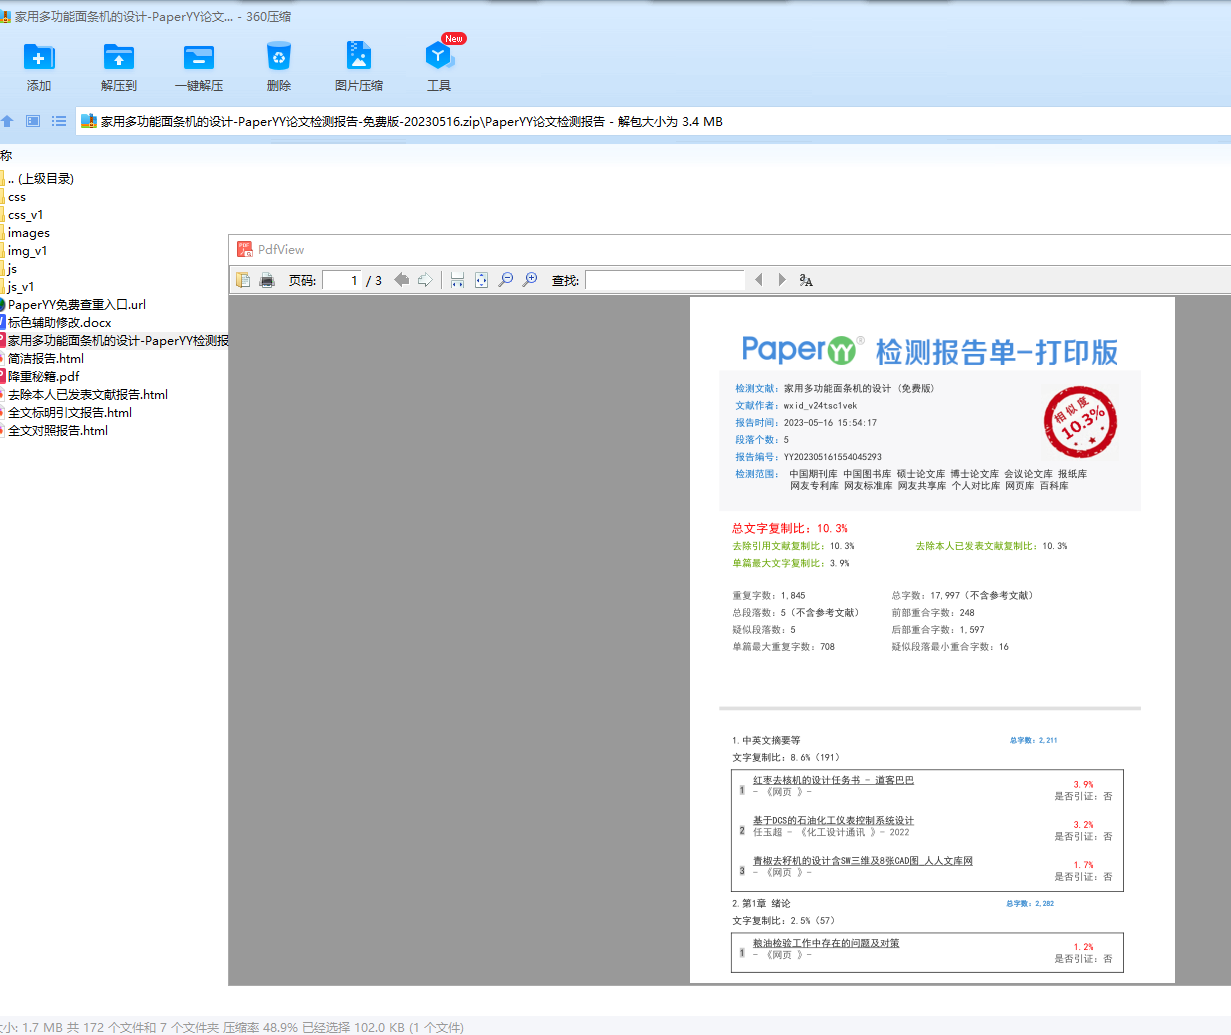
Task: Click the archive path address bar
Action: click(652, 121)
